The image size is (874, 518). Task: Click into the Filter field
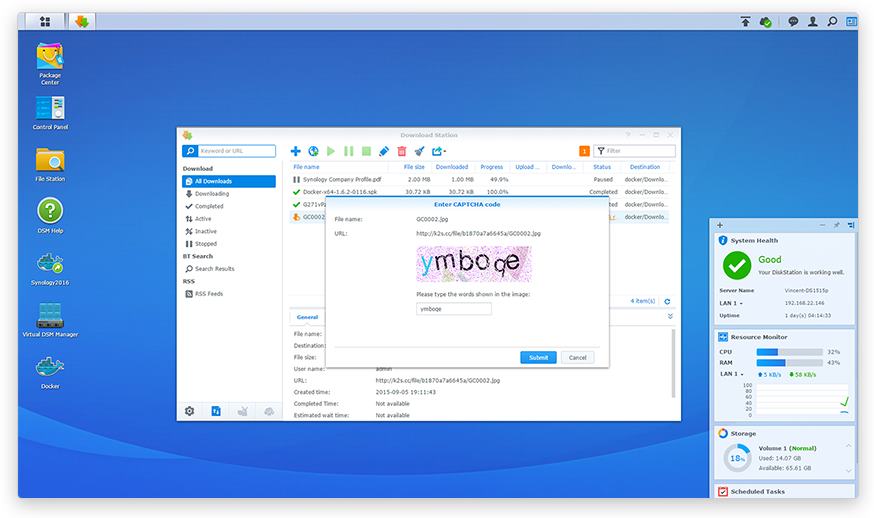click(x=634, y=151)
